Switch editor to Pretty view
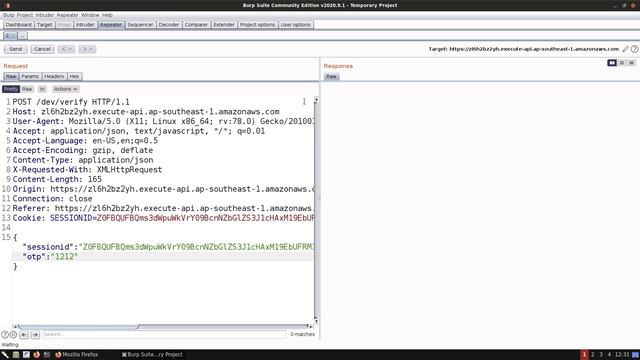 (x=11, y=89)
